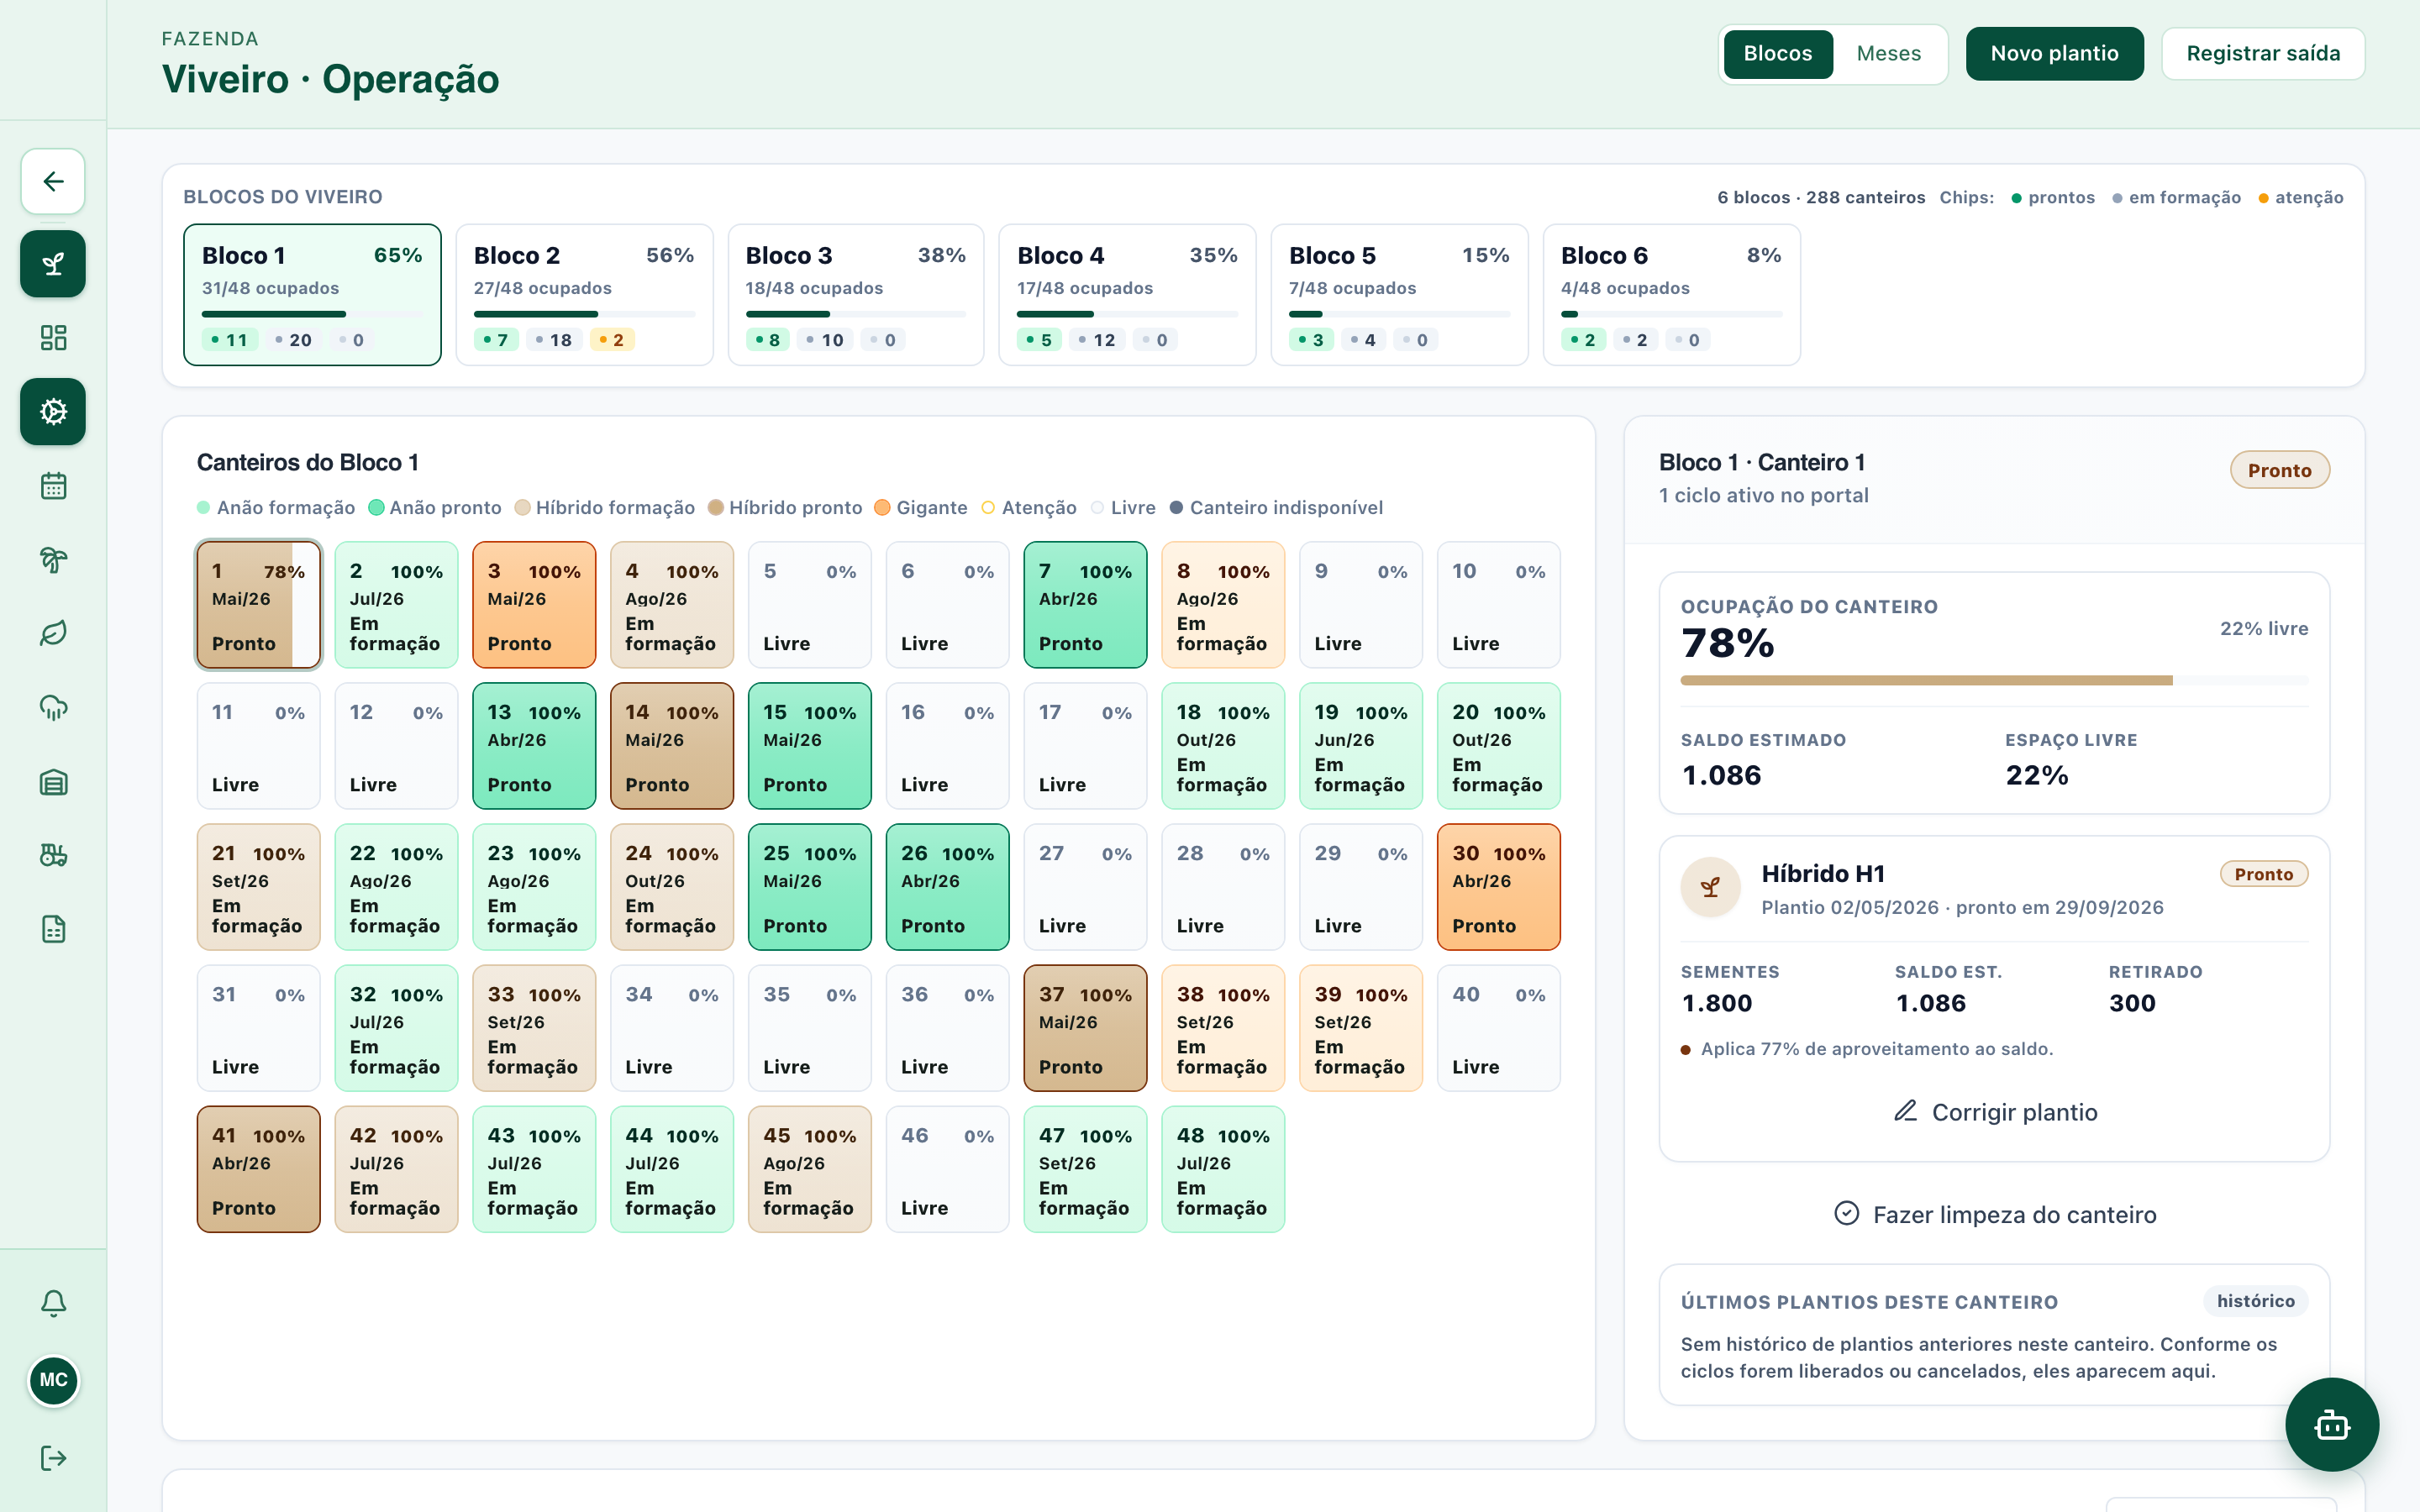Switch to the Meses view
Viewport: 2420px width, 1512px height.
[1888, 54]
